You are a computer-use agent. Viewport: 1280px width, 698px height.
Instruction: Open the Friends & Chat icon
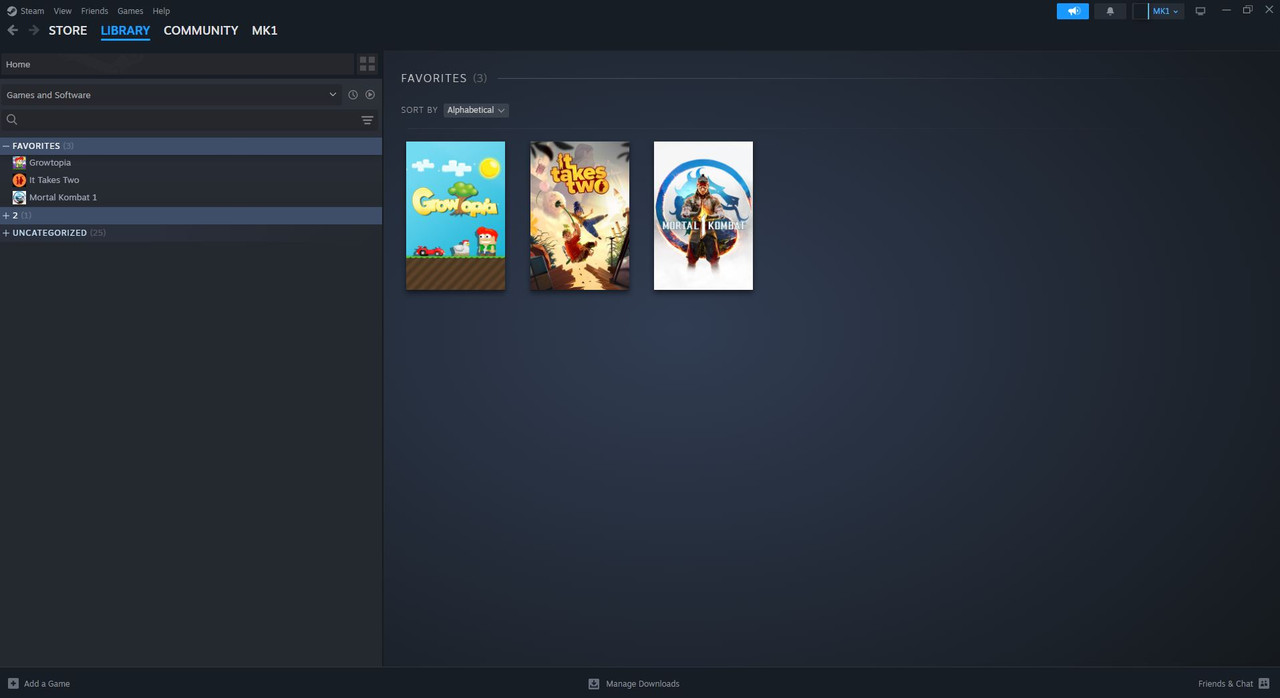(x=1264, y=684)
